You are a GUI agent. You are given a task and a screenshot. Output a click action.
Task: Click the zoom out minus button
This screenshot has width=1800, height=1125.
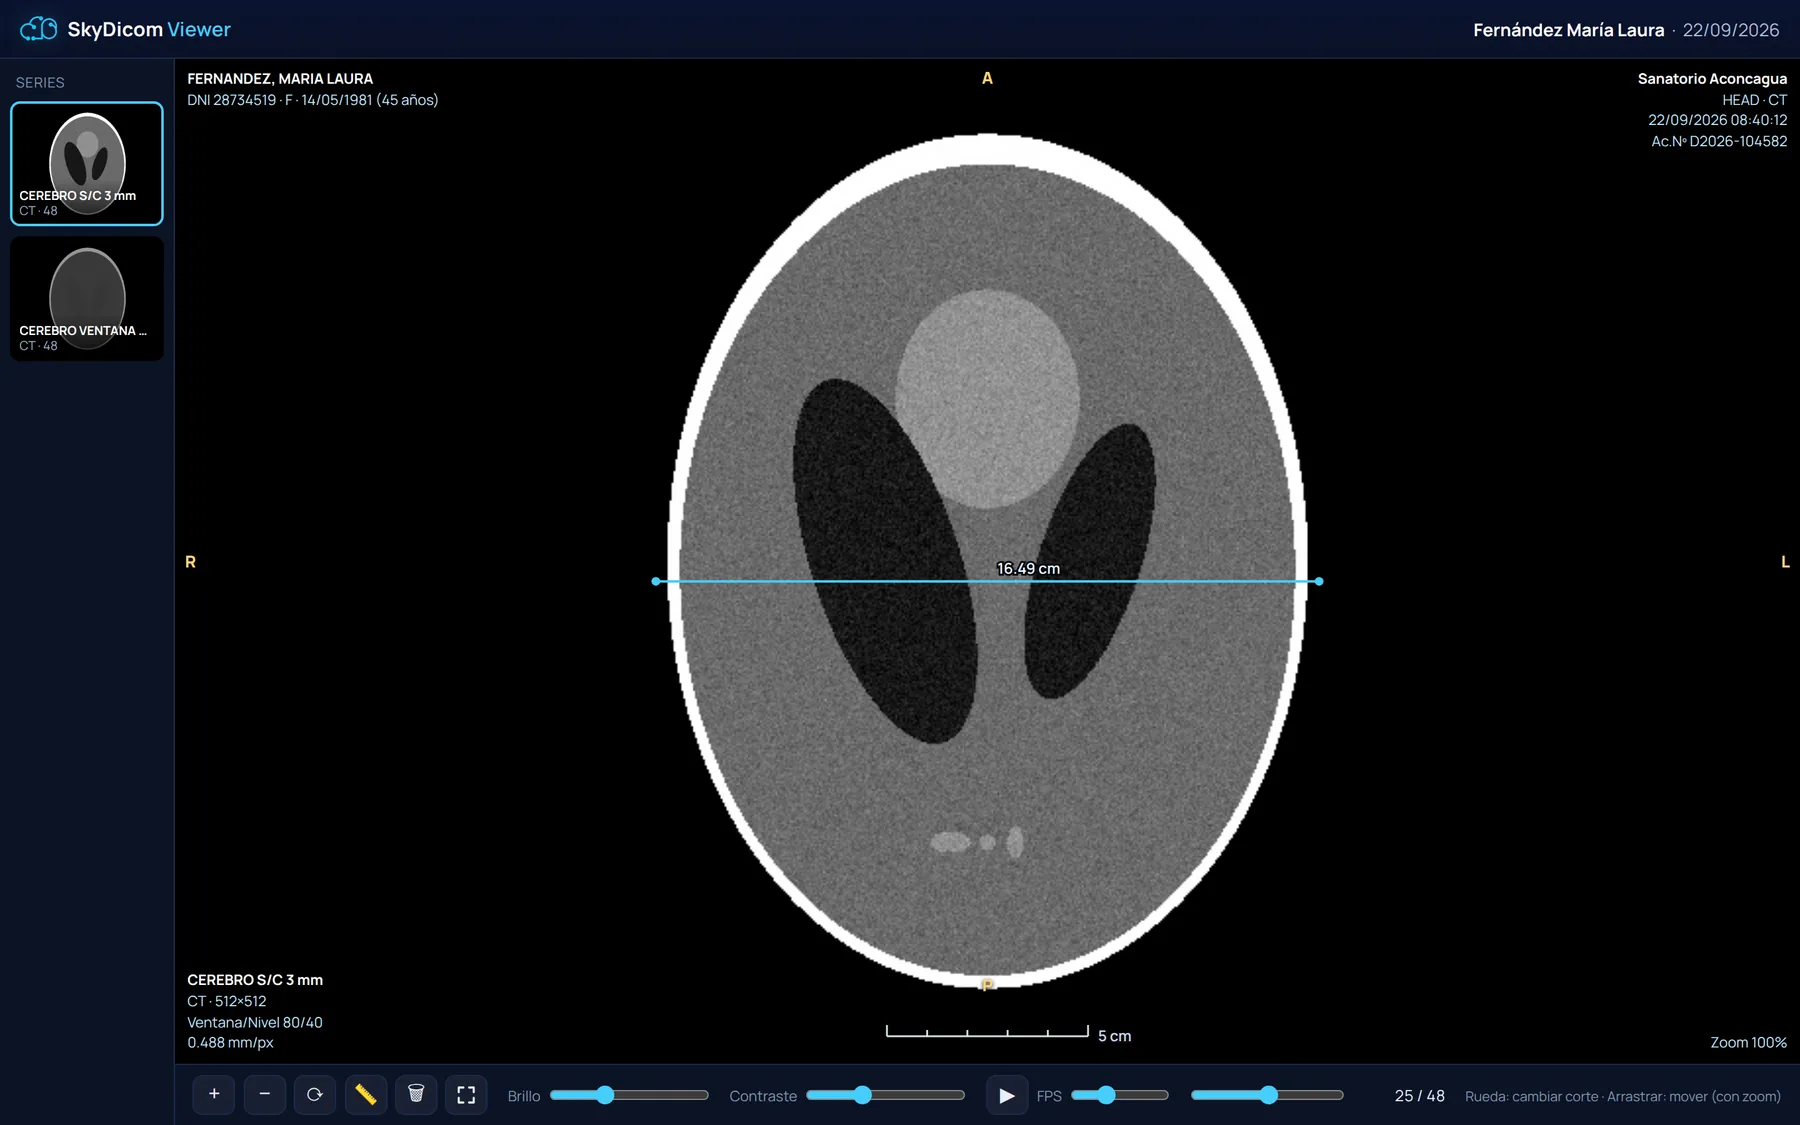click(x=265, y=1095)
